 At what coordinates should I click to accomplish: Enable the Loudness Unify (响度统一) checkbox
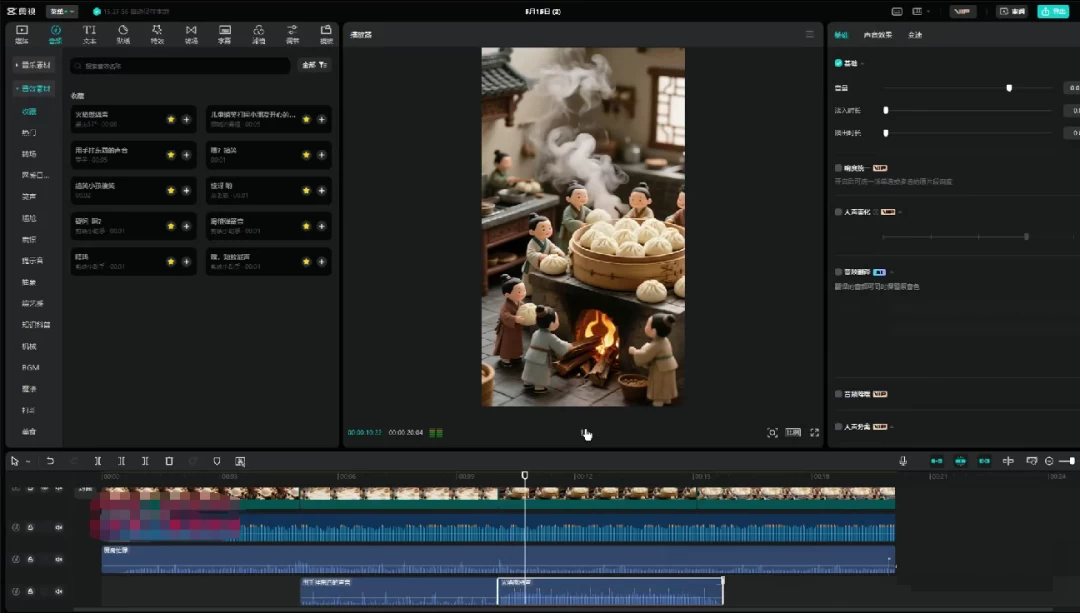coord(838,168)
